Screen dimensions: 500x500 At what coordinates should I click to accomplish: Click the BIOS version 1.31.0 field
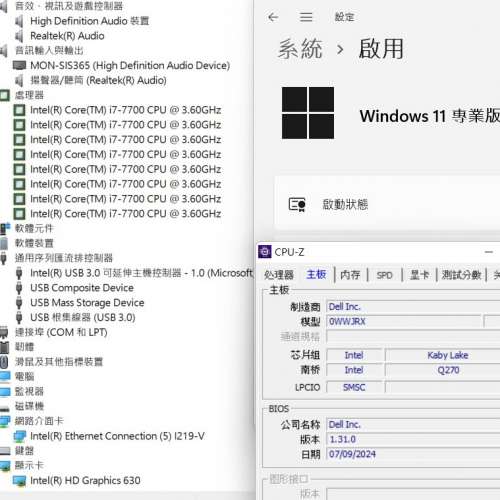(413, 439)
